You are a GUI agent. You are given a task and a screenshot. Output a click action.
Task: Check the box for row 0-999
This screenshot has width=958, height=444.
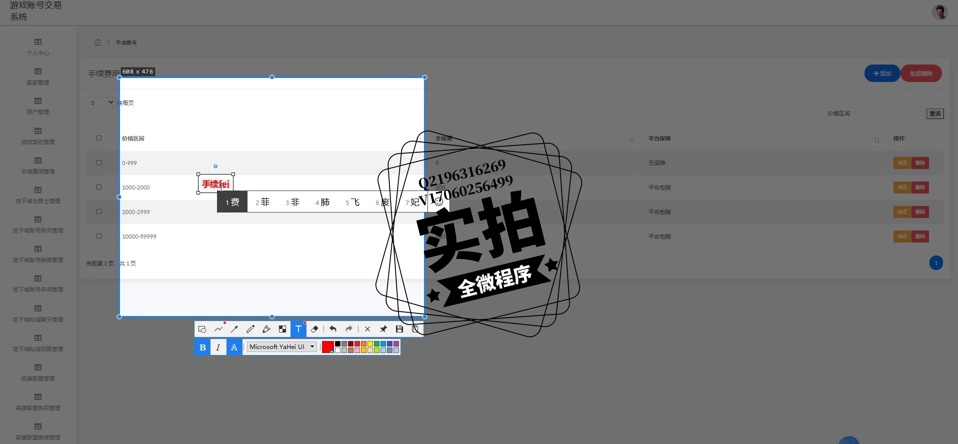coord(99,163)
